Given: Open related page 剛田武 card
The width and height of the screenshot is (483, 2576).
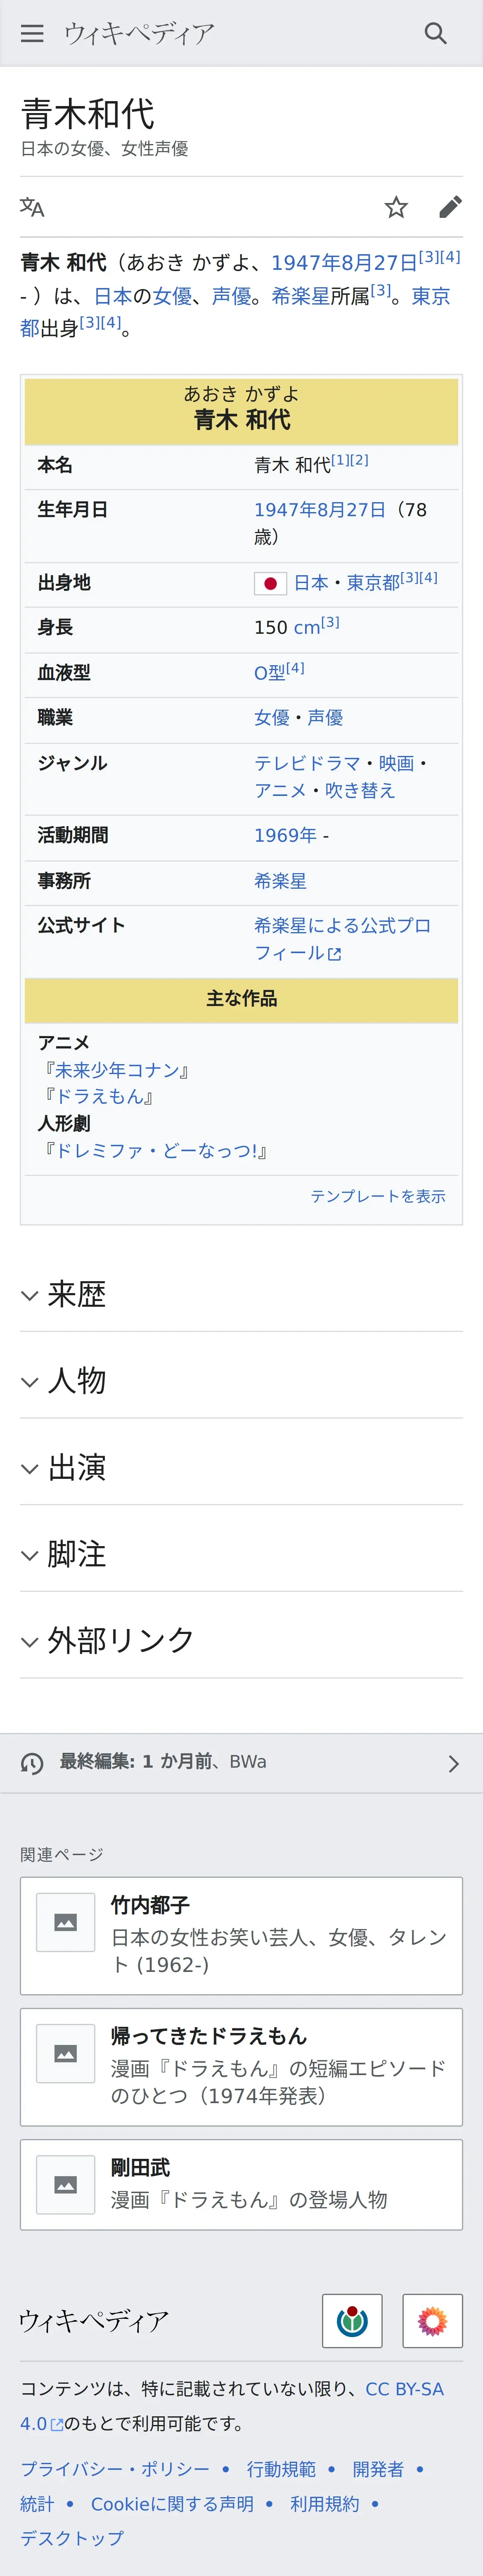Looking at the screenshot, I should (x=241, y=2184).
